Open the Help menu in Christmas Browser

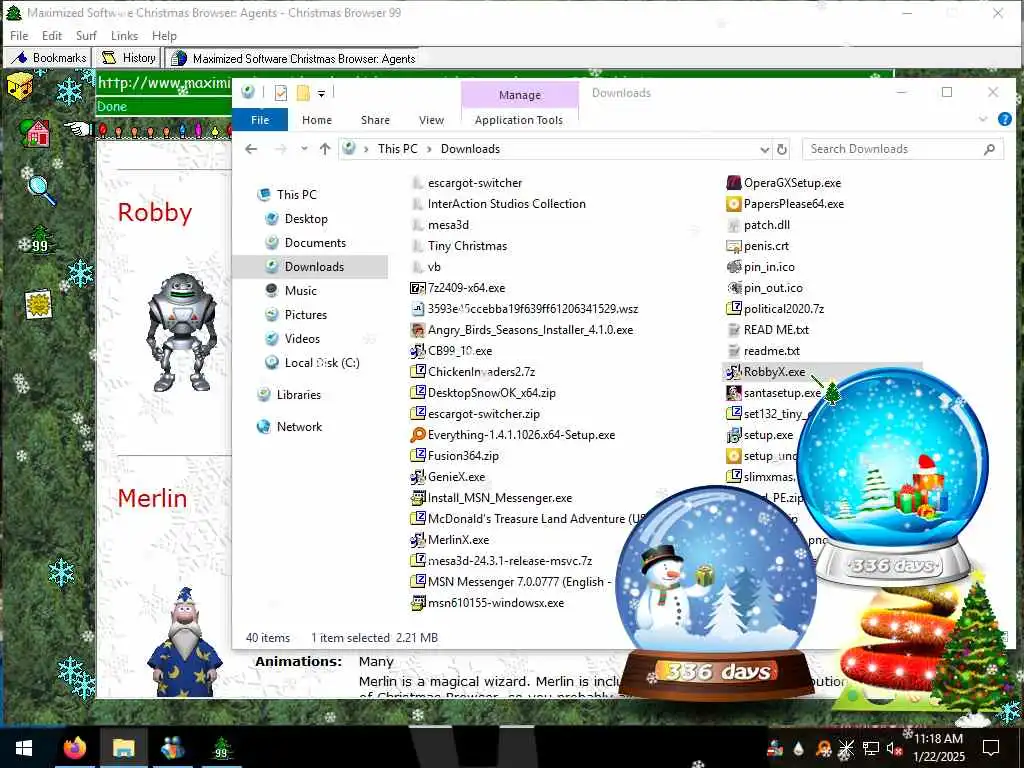pyautogui.click(x=165, y=35)
